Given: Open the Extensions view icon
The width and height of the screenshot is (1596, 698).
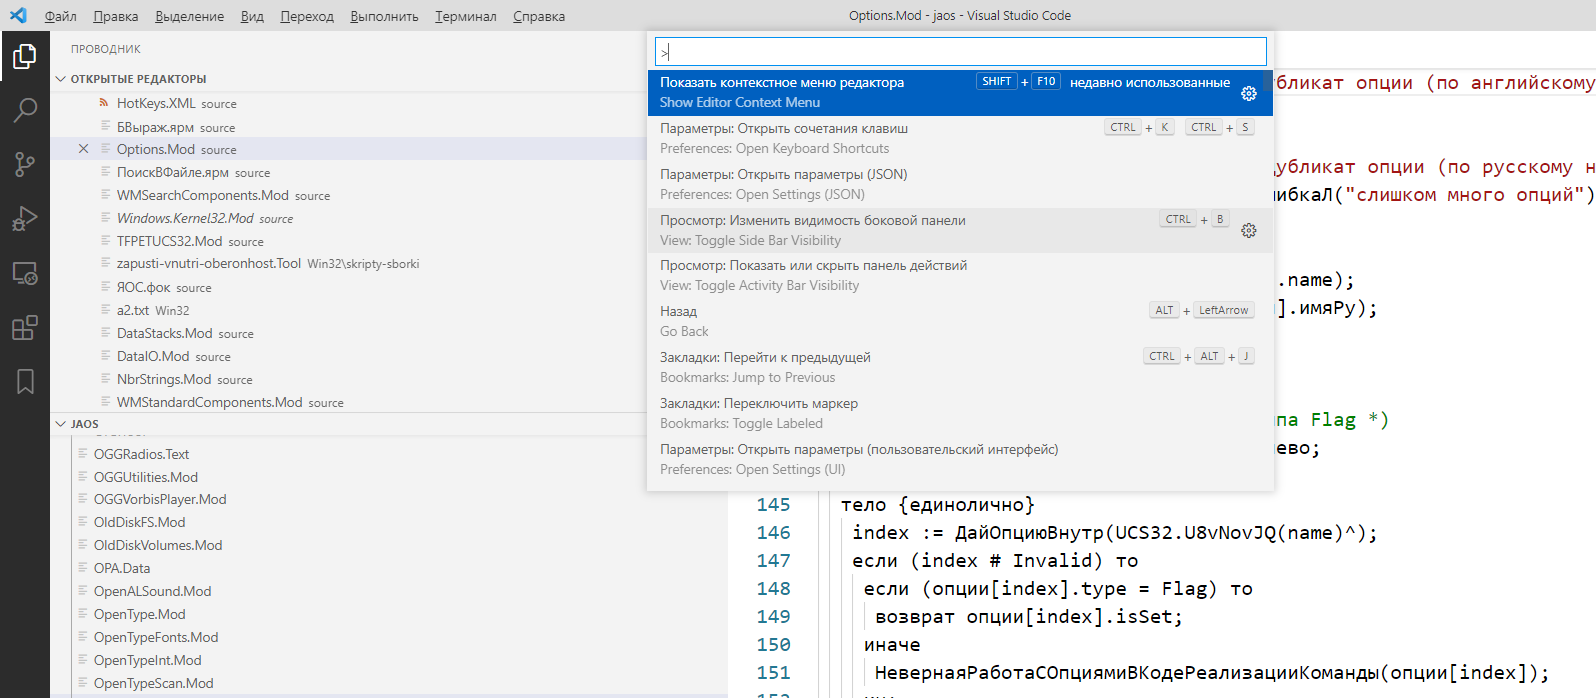Looking at the screenshot, I should point(25,327).
